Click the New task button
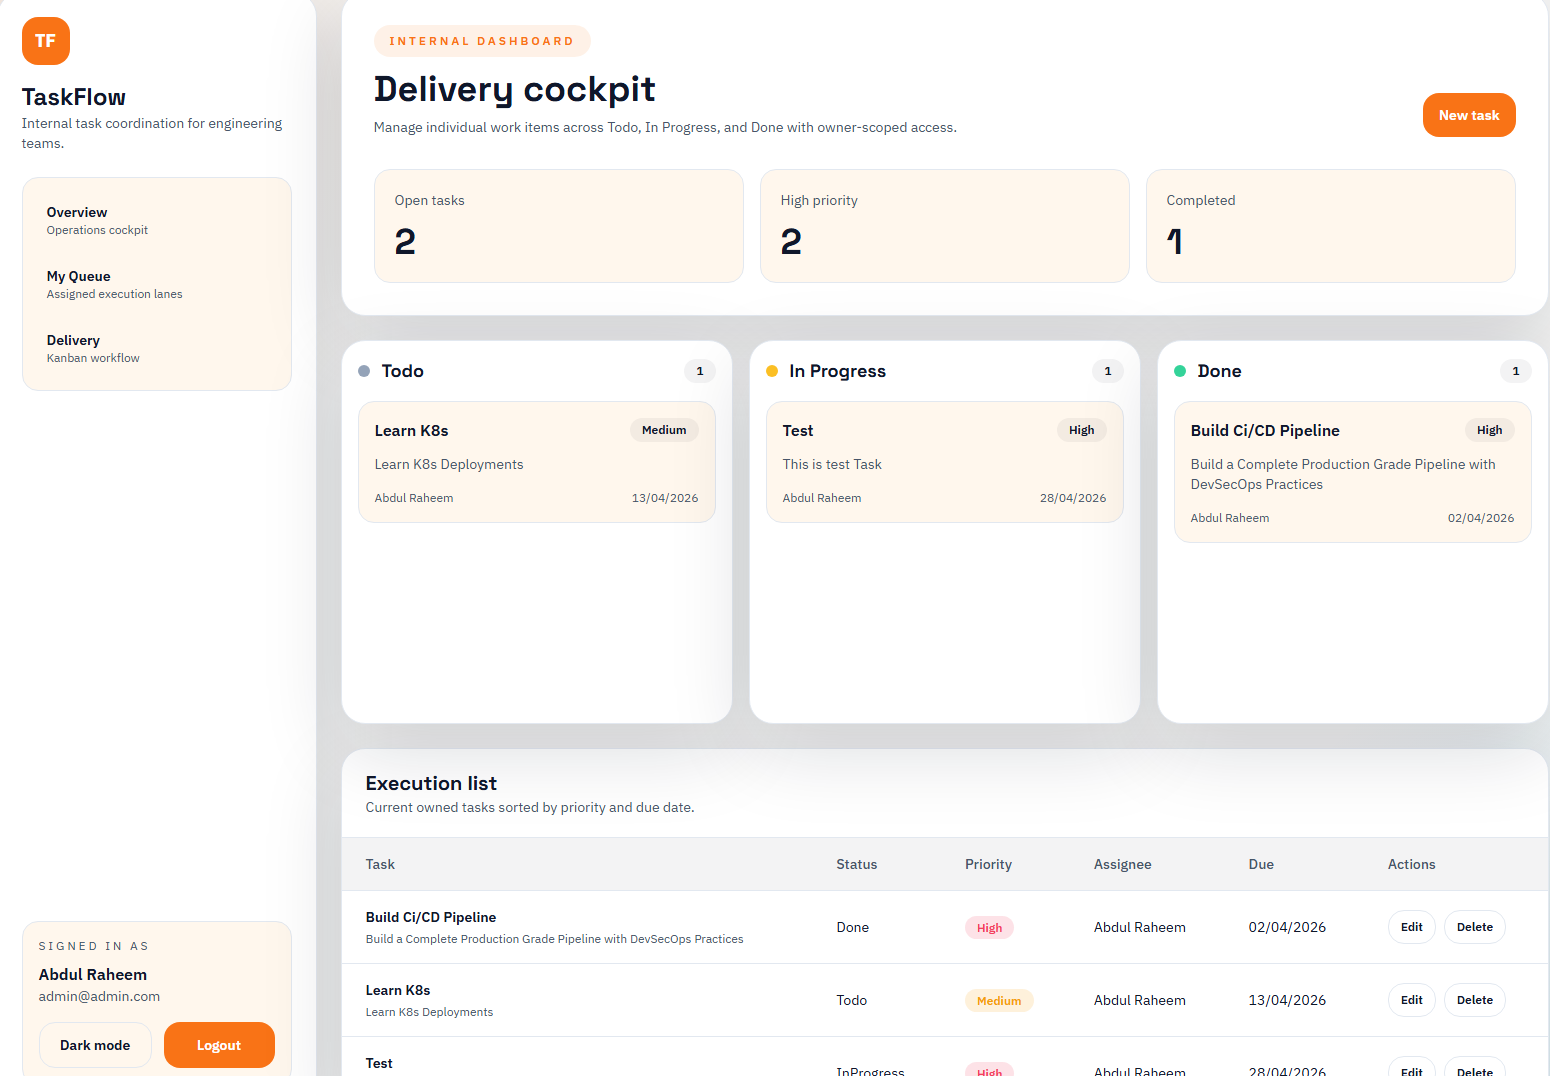The image size is (1550, 1076). 1468,115
